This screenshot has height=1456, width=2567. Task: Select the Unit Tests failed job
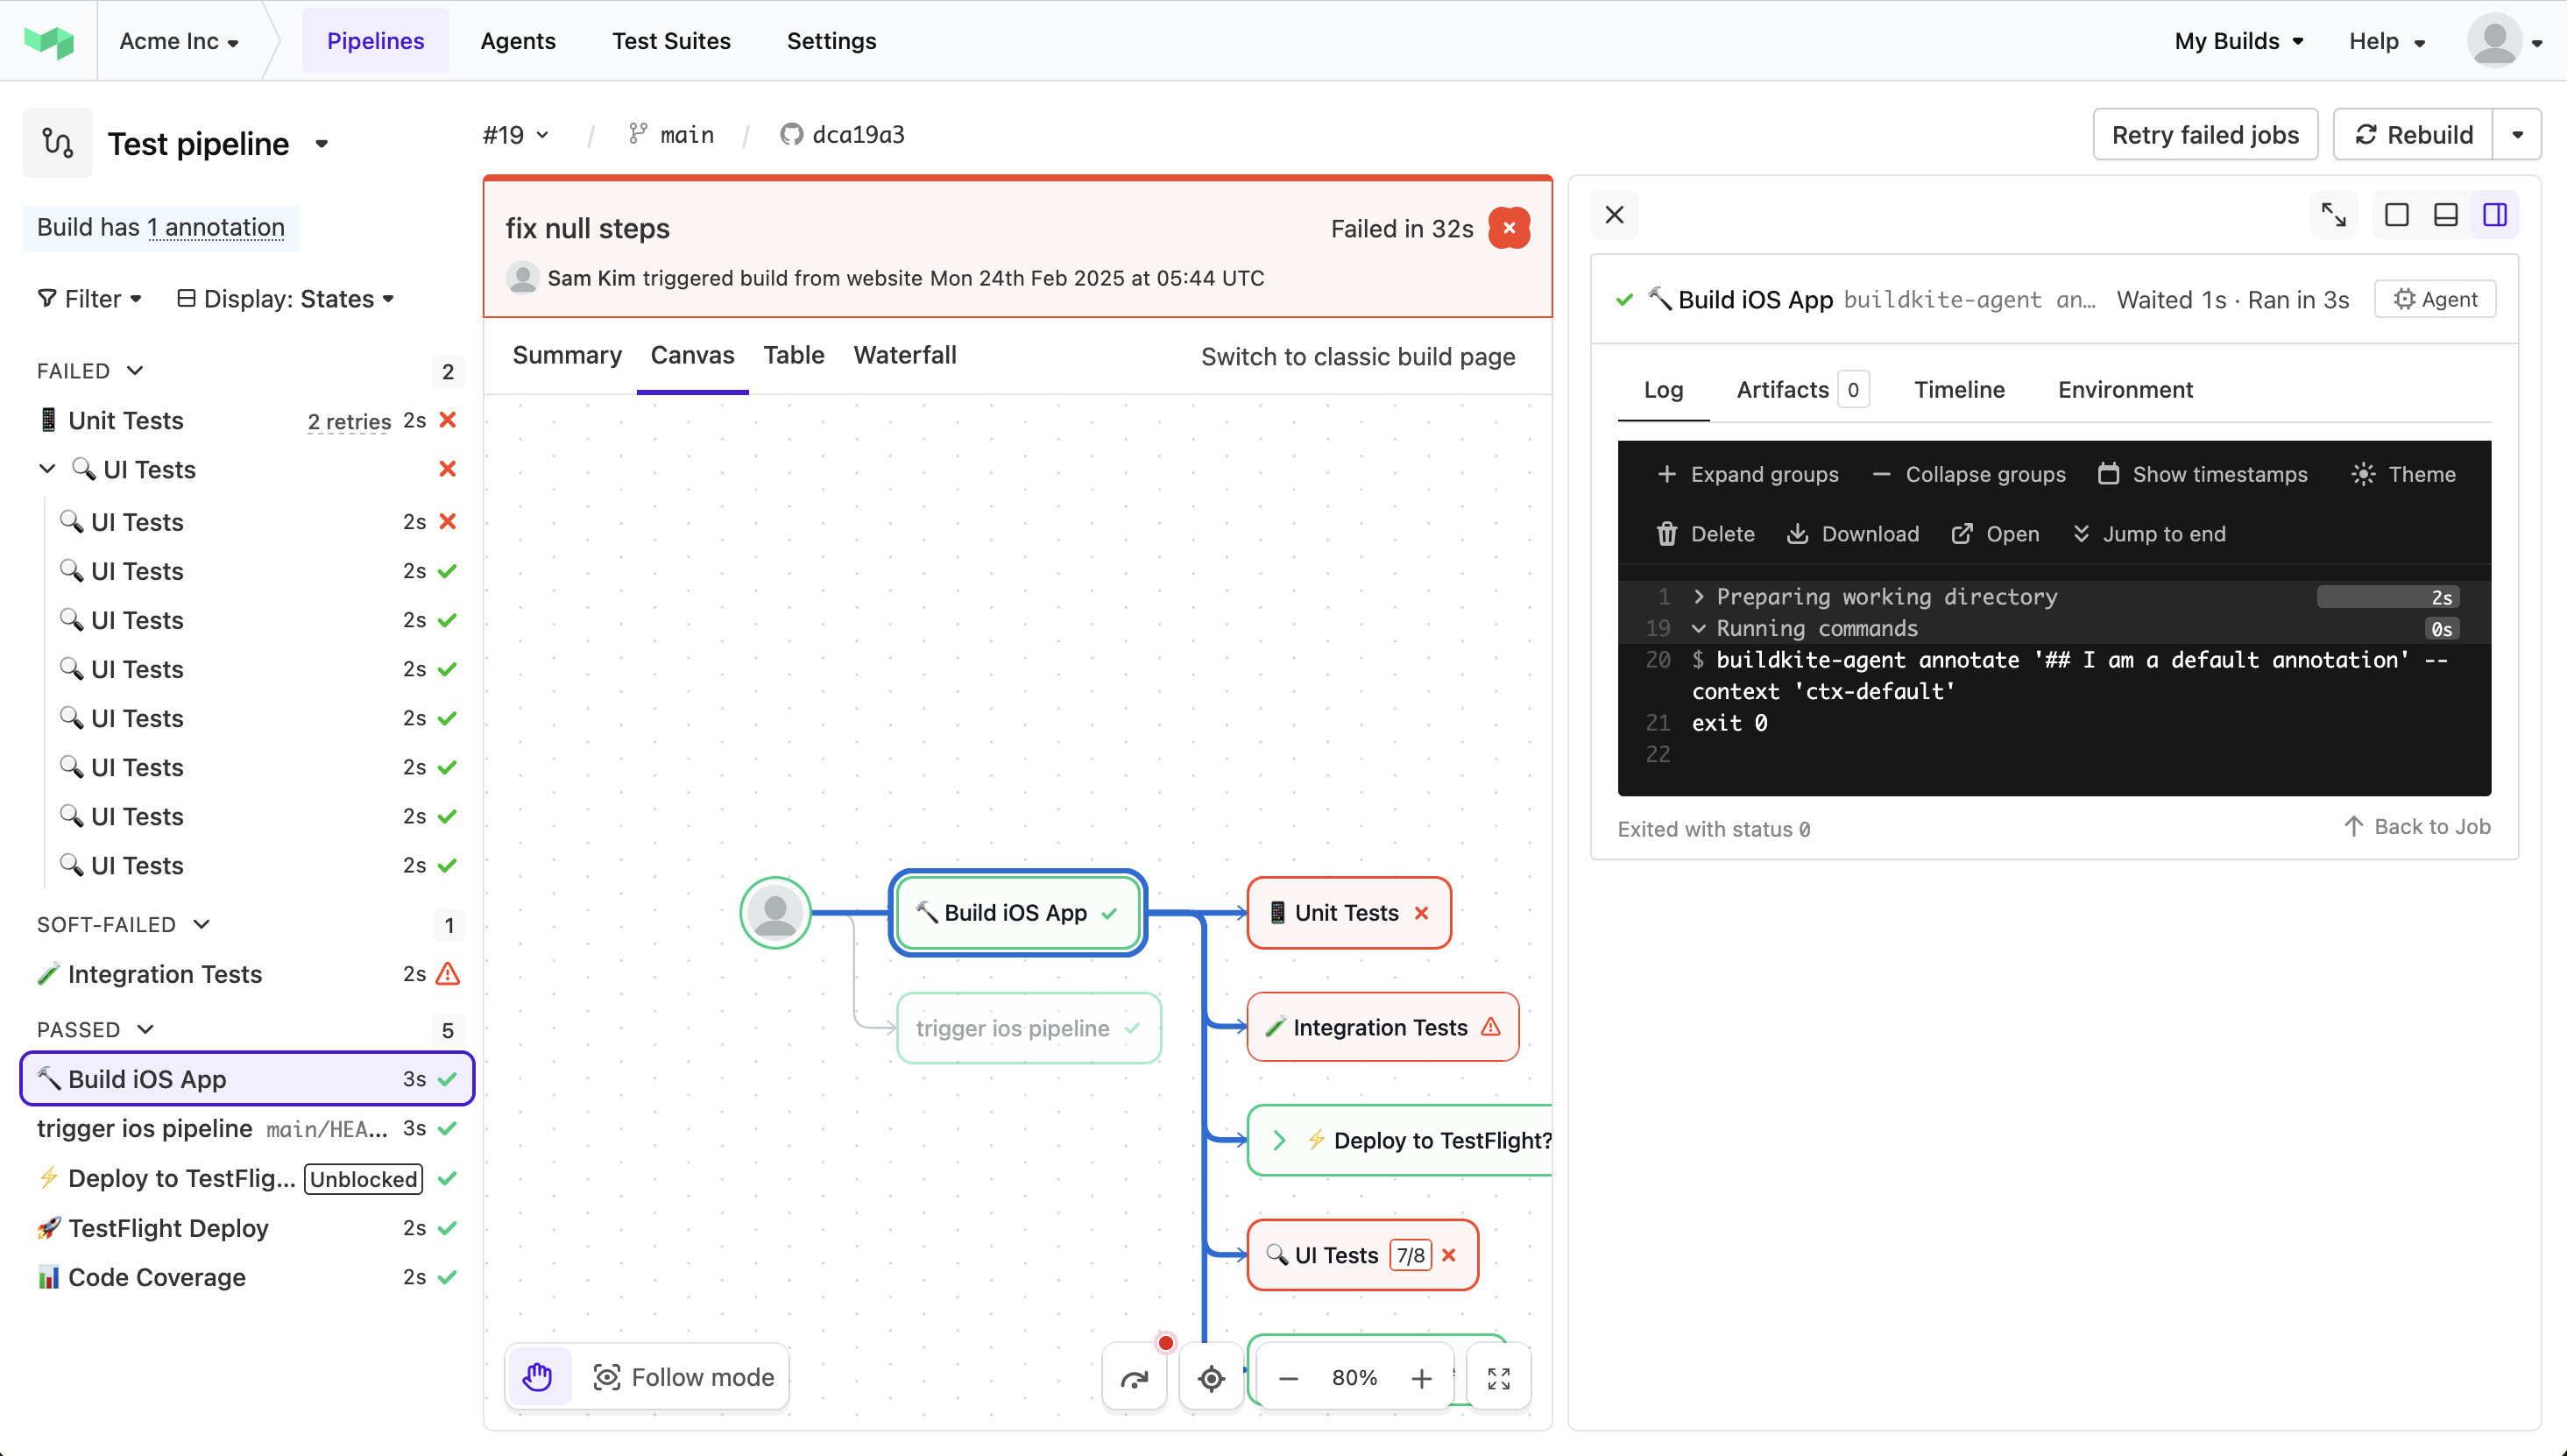(125, 420)
